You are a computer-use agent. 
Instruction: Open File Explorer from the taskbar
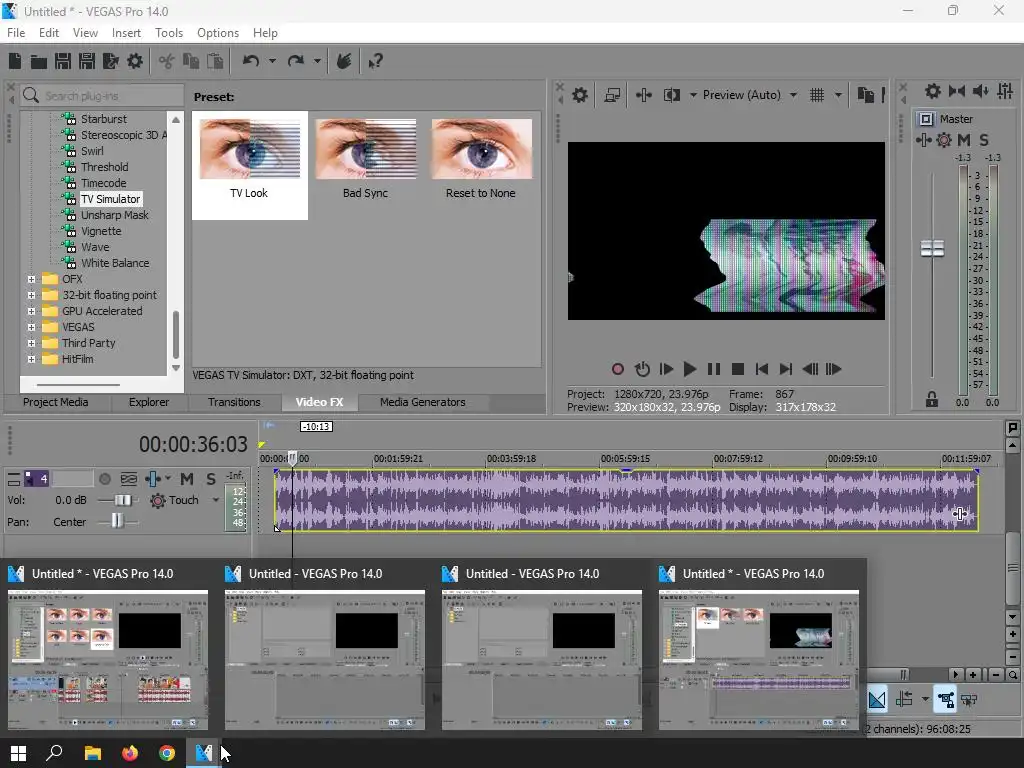coord(93,753)
